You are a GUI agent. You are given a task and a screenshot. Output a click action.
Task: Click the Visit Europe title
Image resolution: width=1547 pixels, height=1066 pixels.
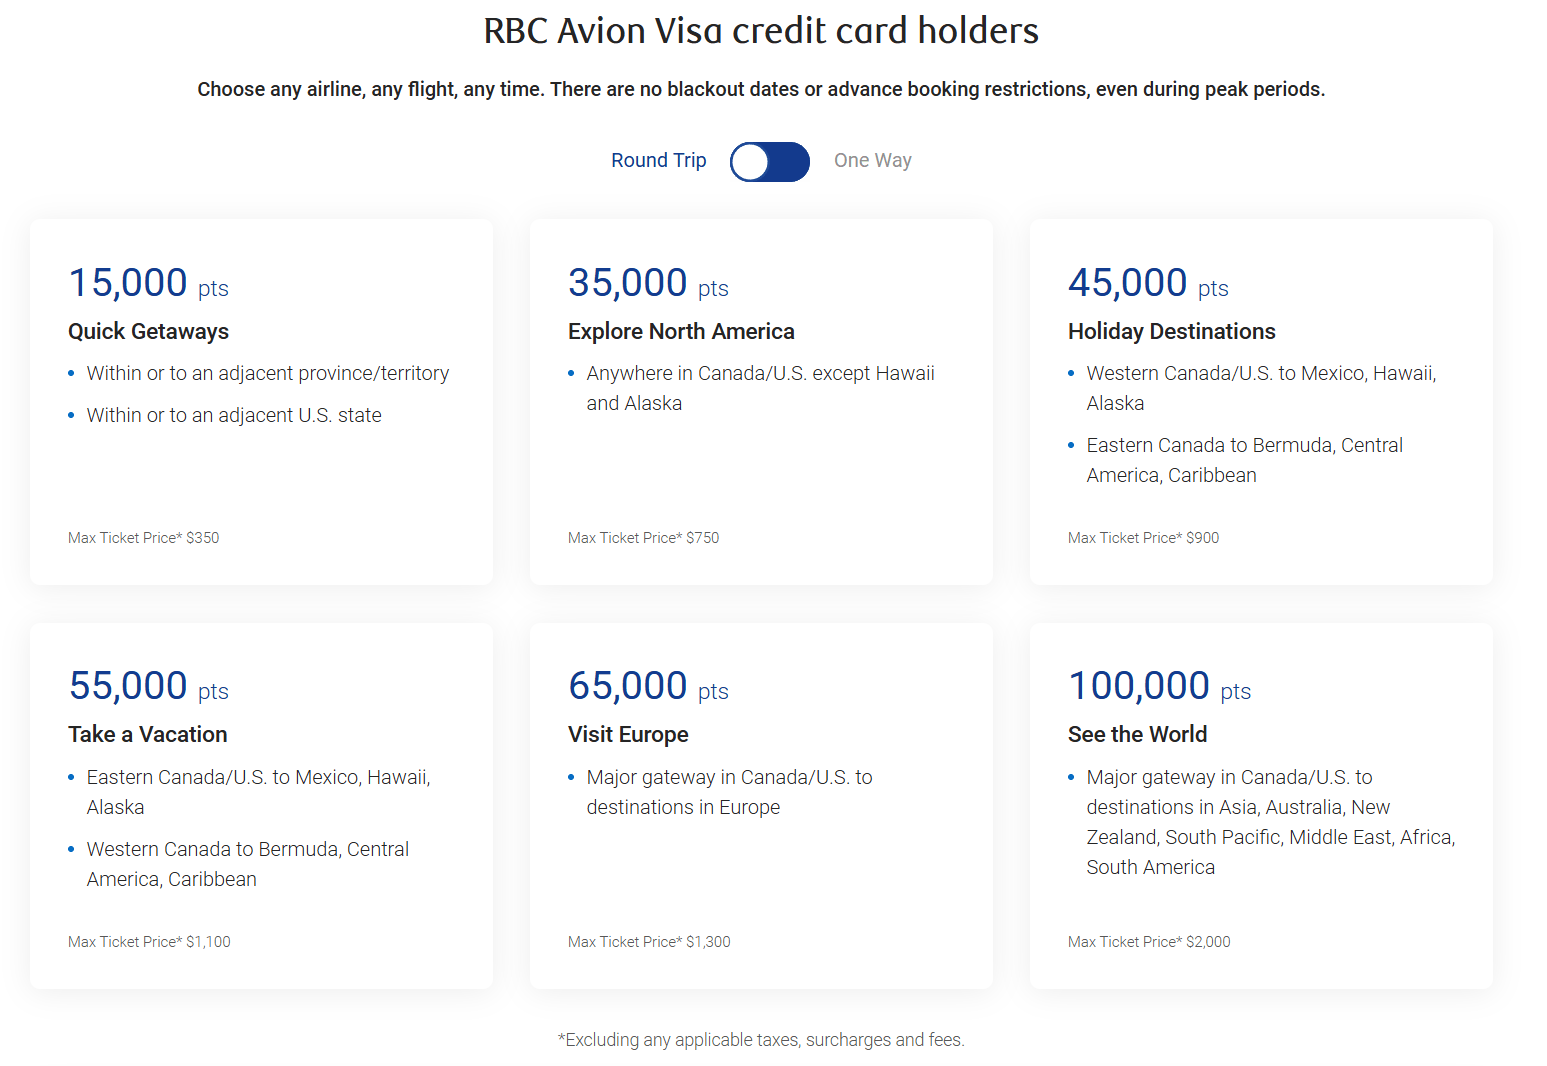[628, 734]
